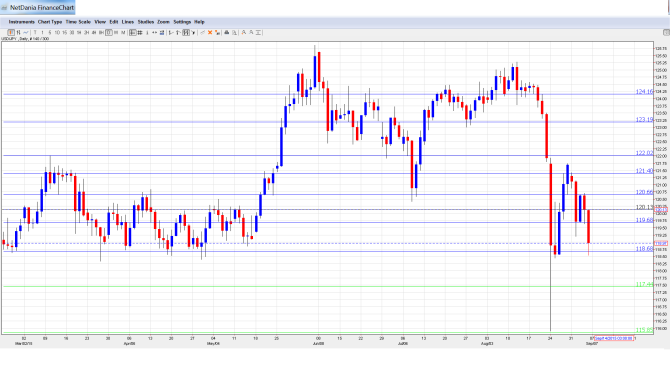Viewport: 670px width, 377px height.
Task: Select the 120.66 horizontal line label
Action: pos(644,192)
